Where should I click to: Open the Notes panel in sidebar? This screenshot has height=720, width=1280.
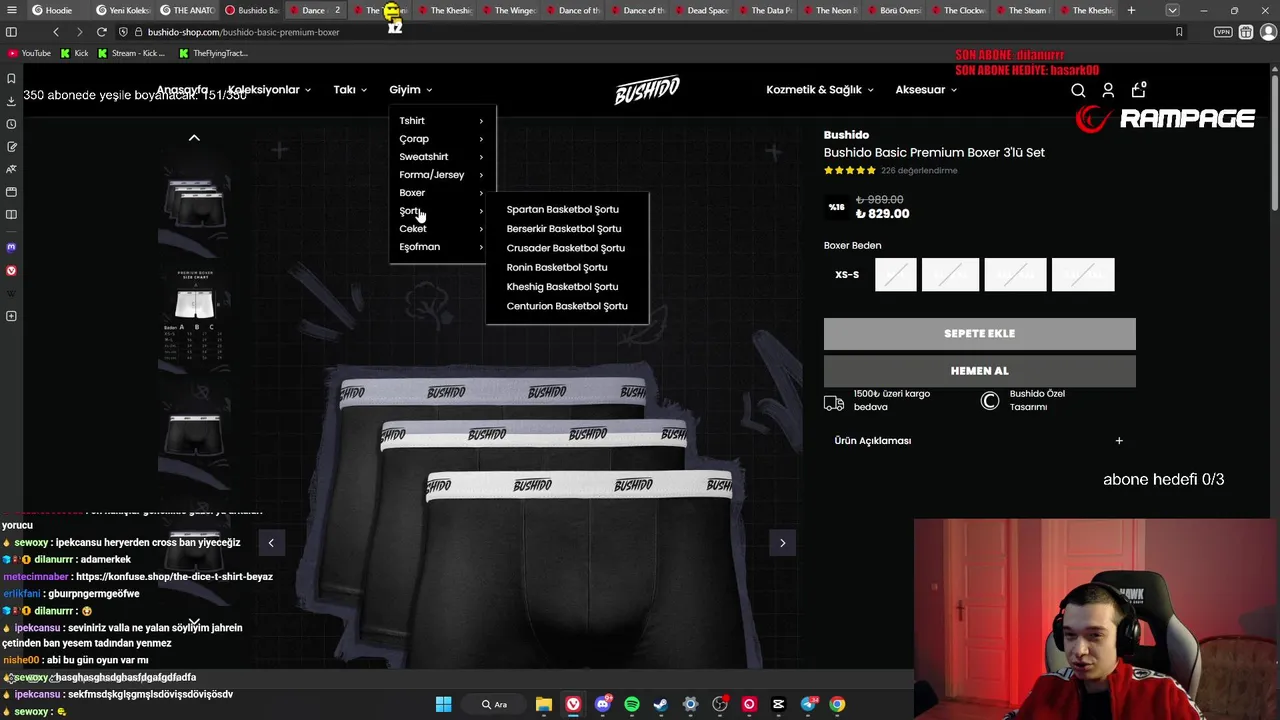(x=11, y=147)
